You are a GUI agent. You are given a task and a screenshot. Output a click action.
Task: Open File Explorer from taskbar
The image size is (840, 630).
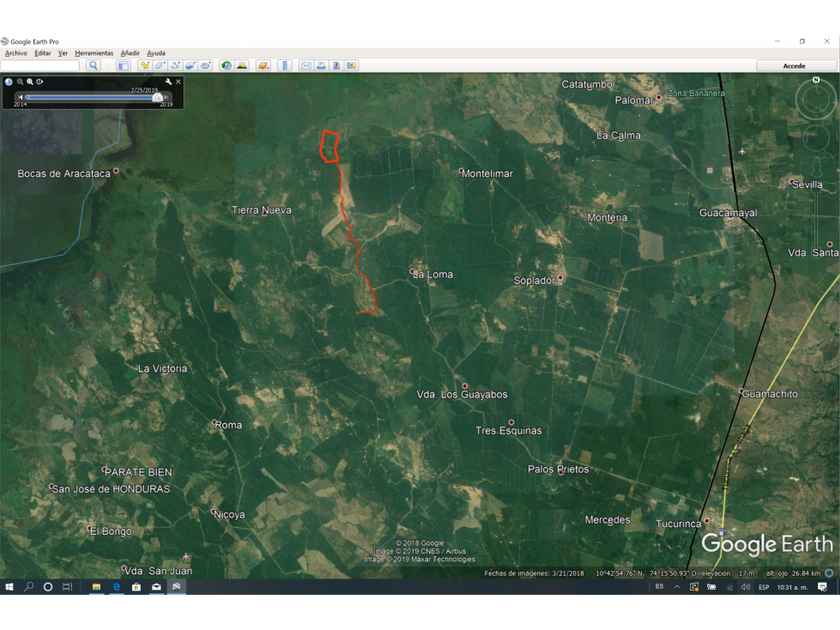coord(96,587)
